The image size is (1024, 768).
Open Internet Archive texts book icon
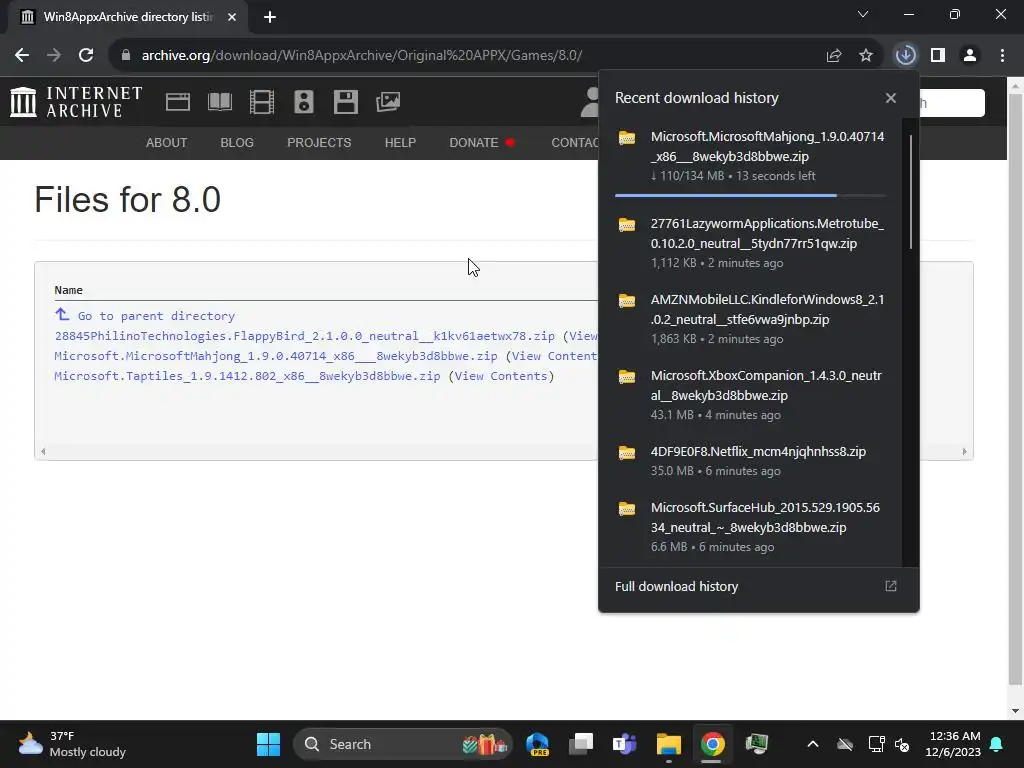[x=220, y=102]
